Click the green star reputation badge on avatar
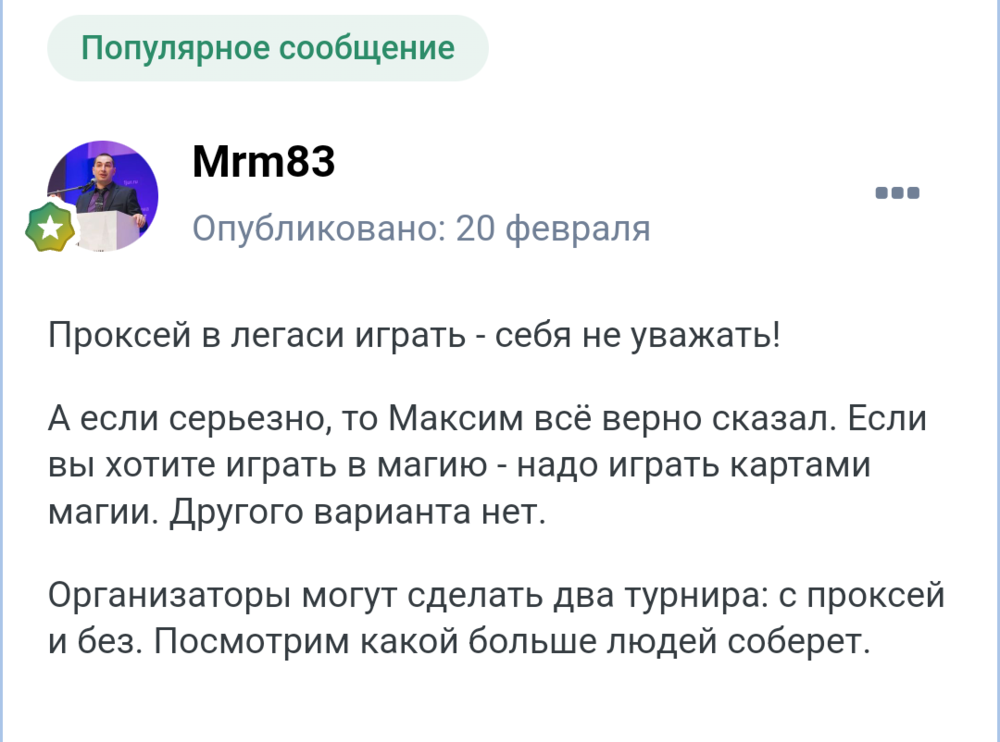 [50, 224]
